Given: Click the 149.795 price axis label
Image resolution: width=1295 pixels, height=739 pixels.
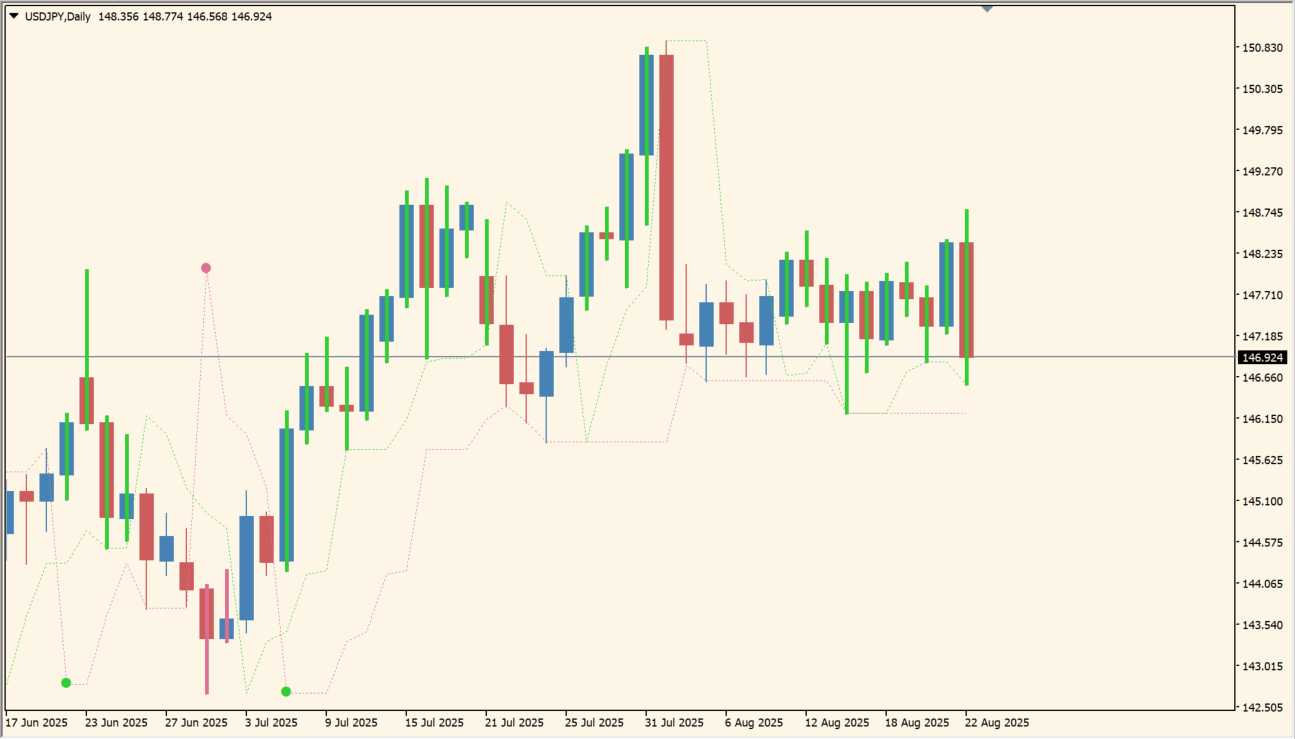Looking at the screenshot, I should 1262,130.
